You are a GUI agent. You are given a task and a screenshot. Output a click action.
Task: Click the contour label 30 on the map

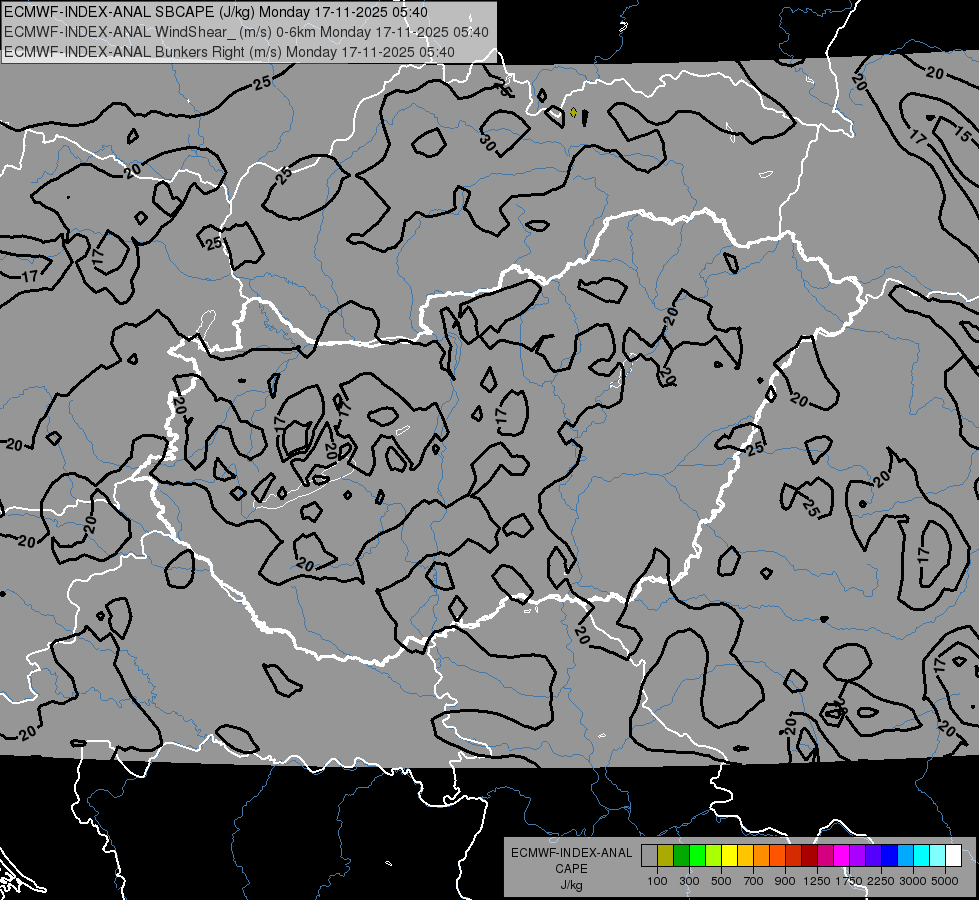click(x=488, y=143)
